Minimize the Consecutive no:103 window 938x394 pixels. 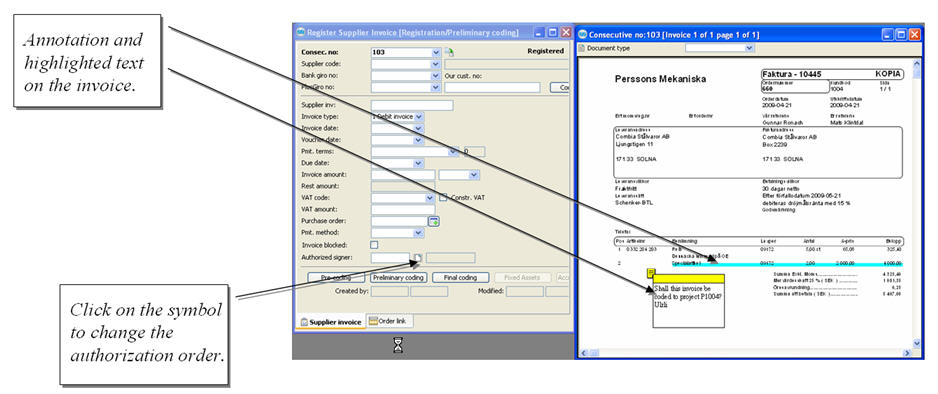coord(888,35)
